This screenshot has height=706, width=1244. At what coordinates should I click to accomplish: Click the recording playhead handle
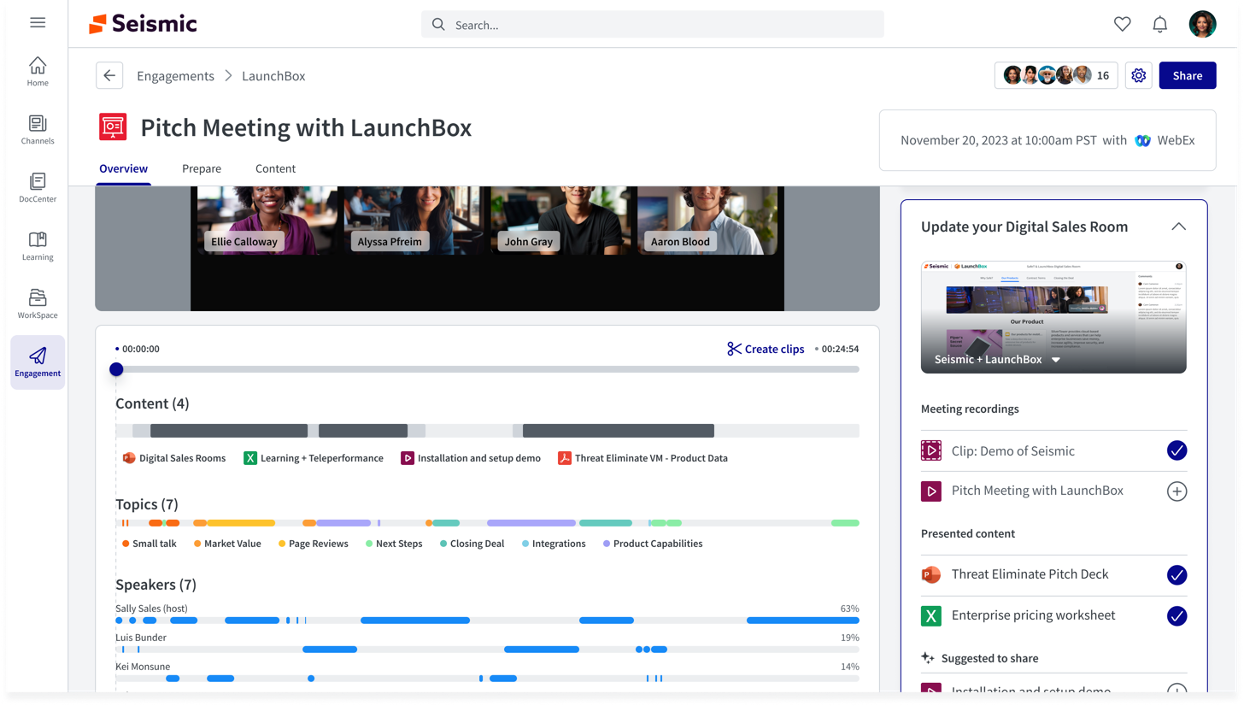[116, 370]
